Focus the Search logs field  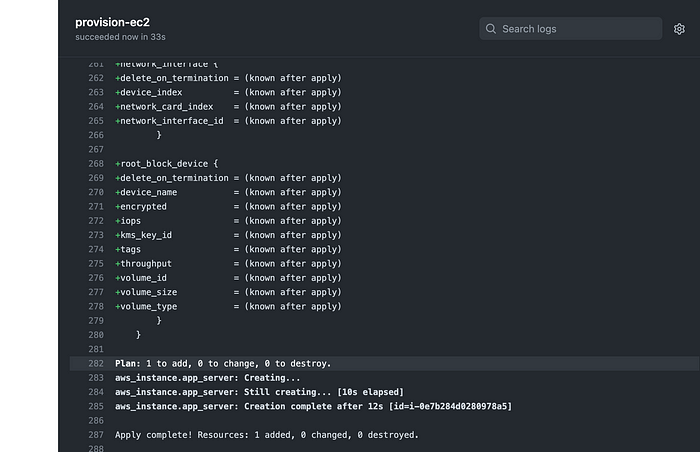(x=571, y=29)
